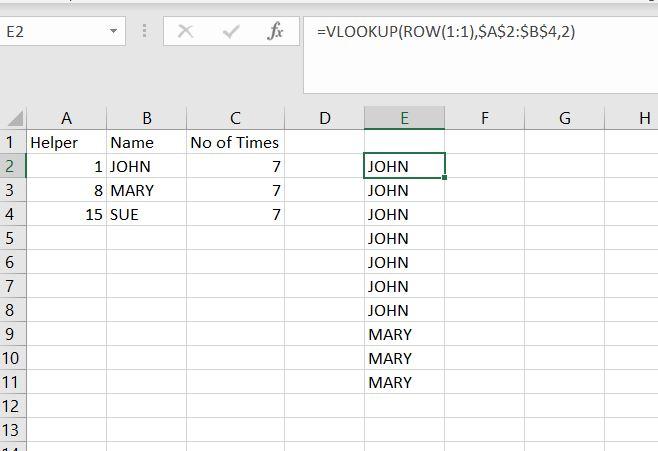658x451 pixels.
Task: Click MARY in cell E10
Action: point(404,358)
